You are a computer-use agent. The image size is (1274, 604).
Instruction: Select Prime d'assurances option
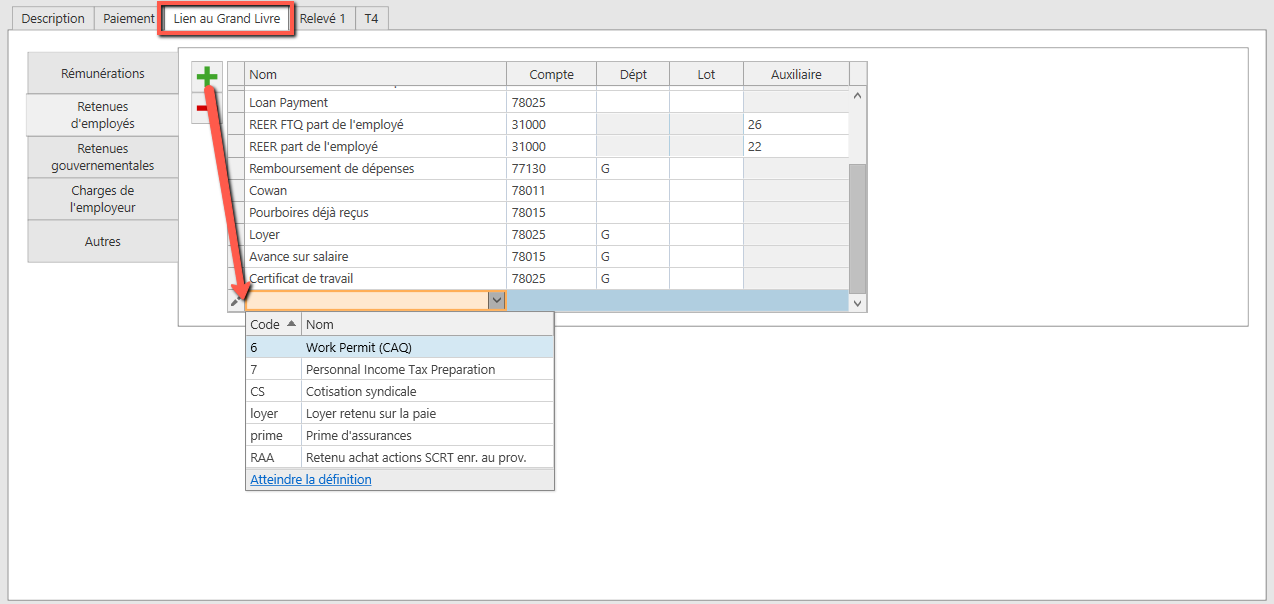coord(400,435)
